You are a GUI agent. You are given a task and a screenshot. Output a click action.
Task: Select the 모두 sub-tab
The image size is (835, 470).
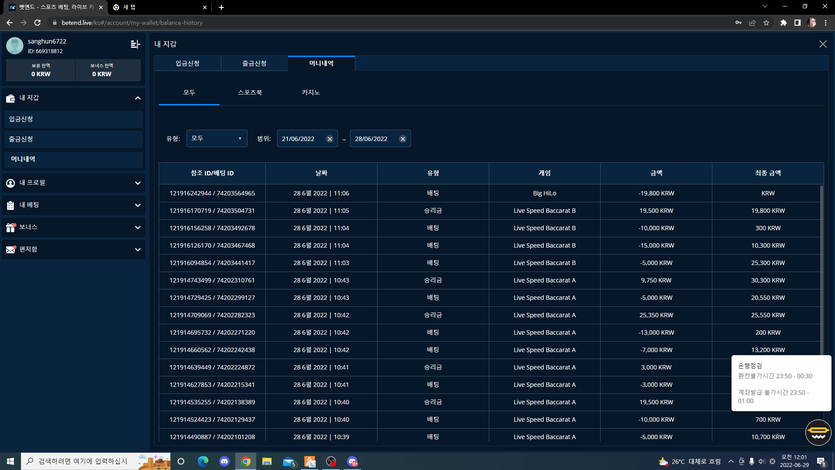coord(189,93)
